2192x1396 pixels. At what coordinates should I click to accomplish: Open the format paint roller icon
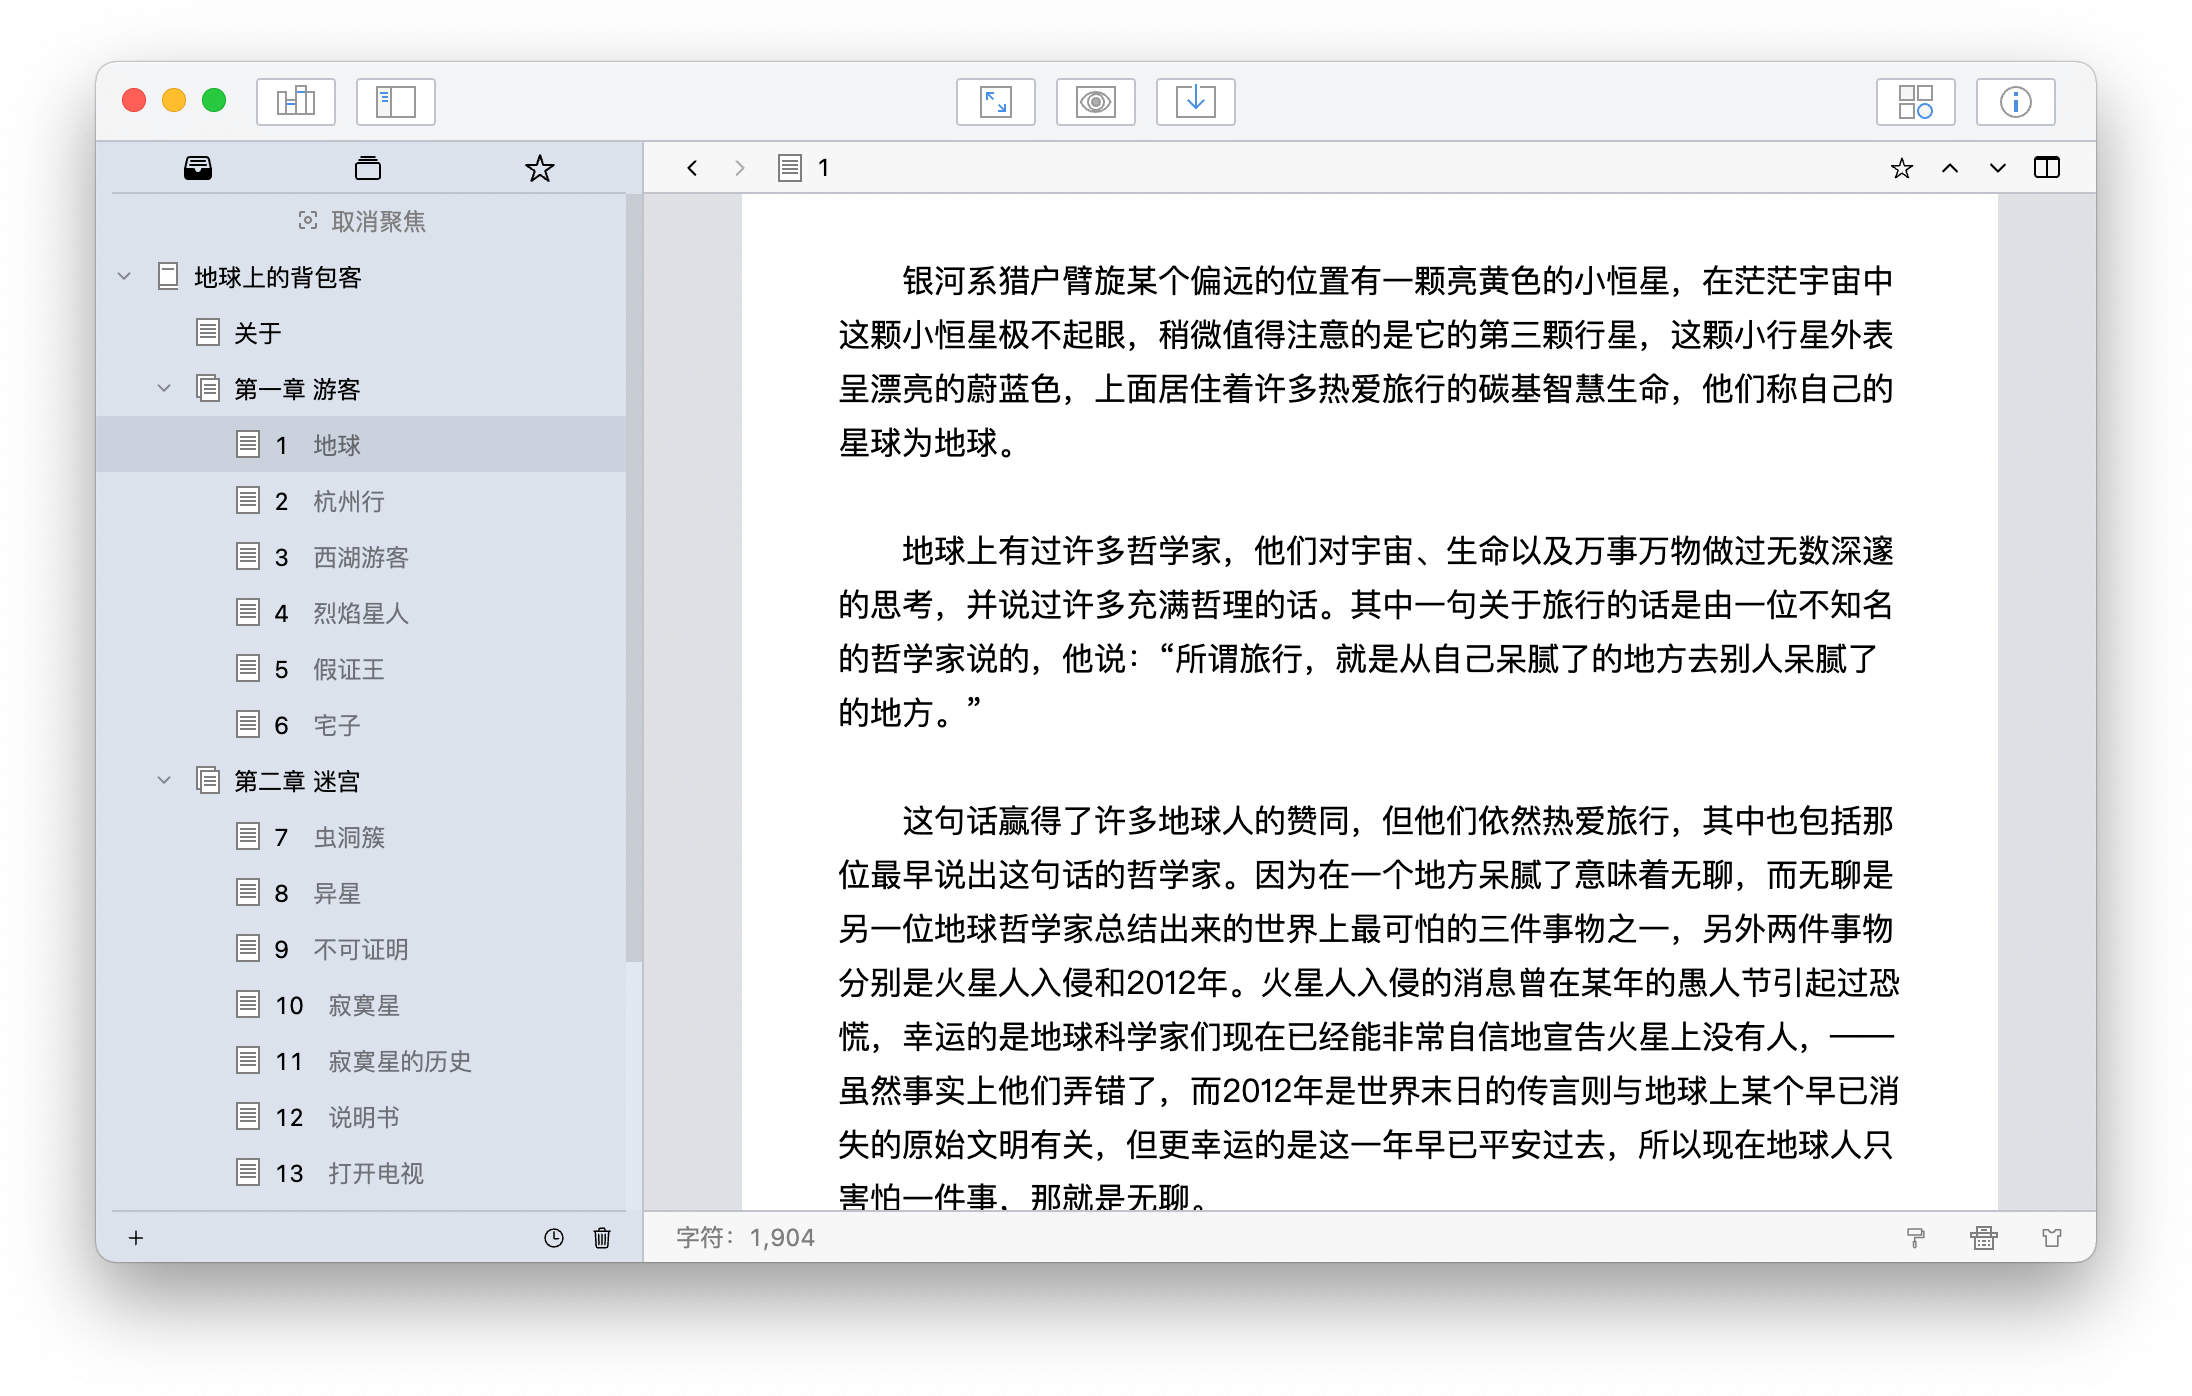pyautogui.click(x=1916, y=1238)
